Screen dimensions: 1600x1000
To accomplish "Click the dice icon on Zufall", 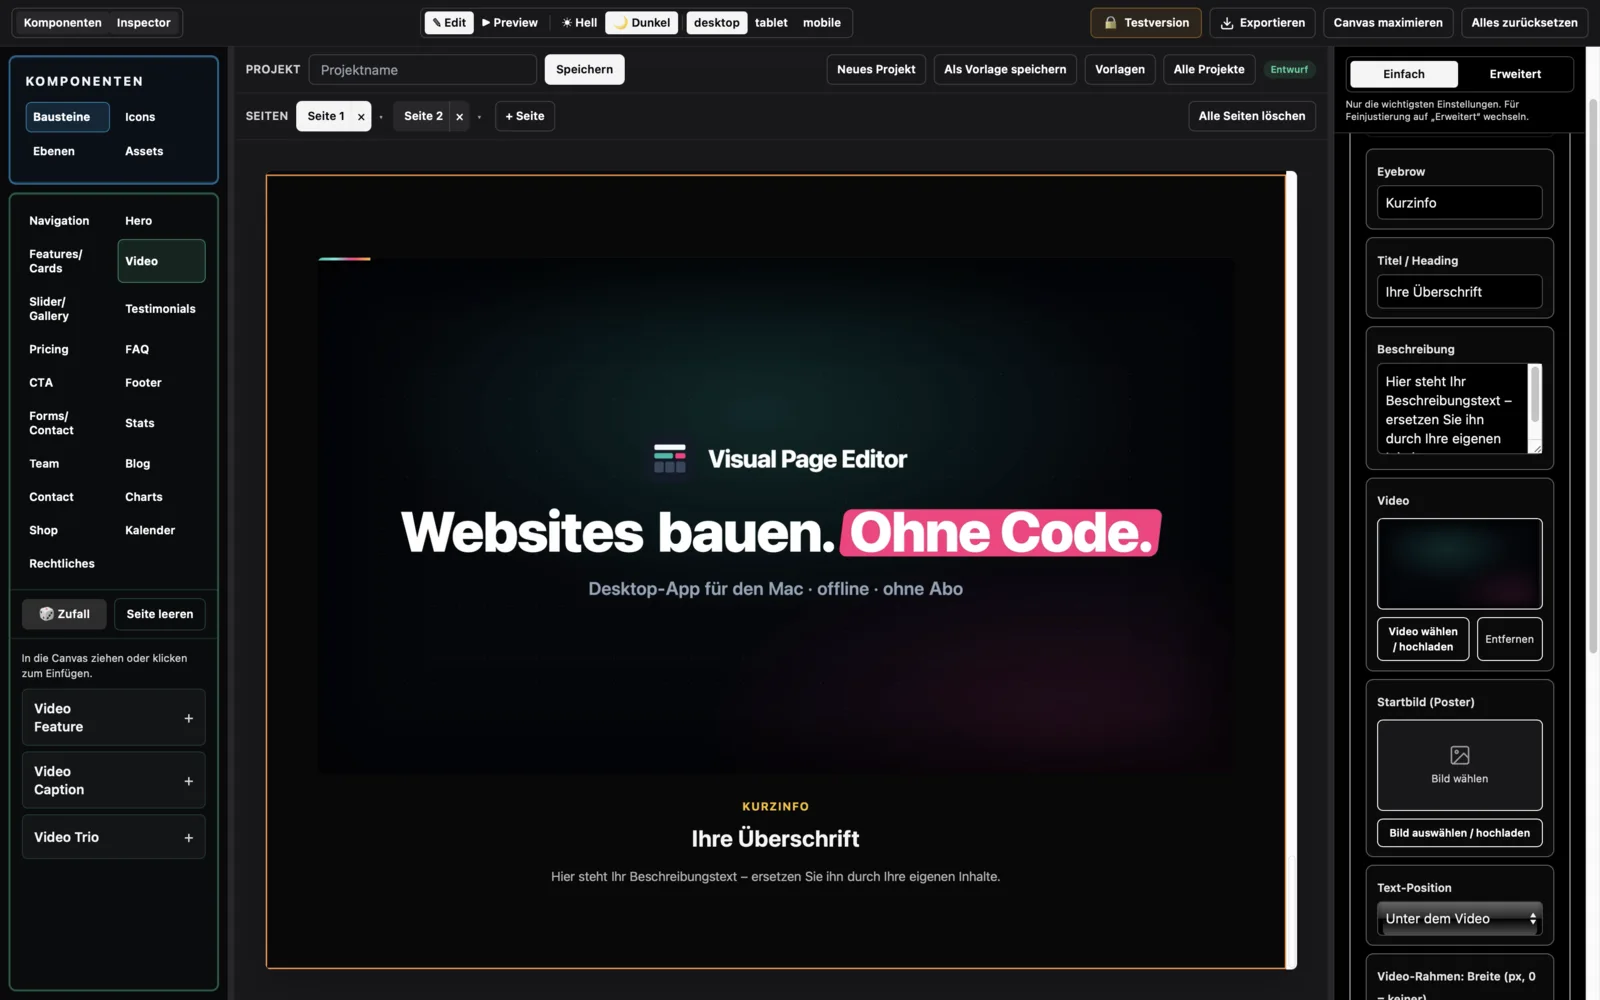I will [46, 614].
